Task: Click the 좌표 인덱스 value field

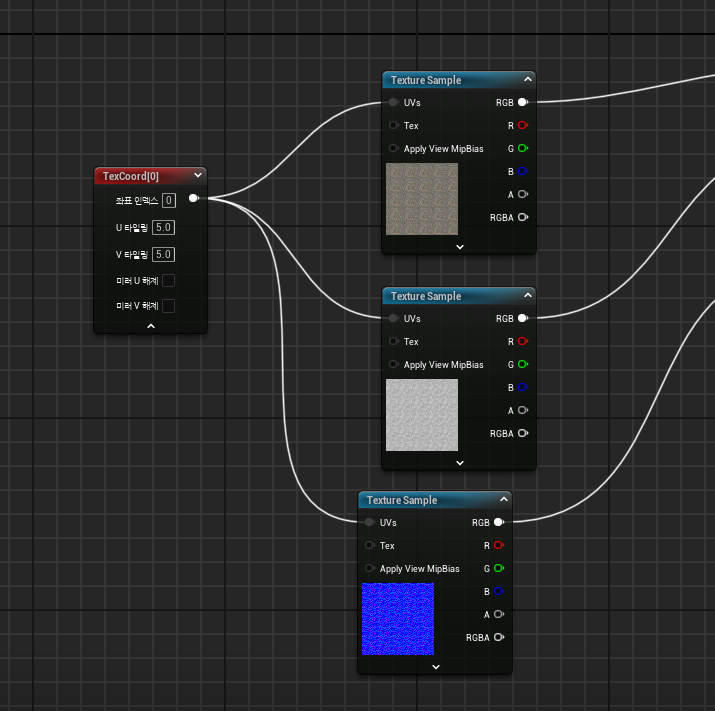Action: pyautogui.click(x=169, y=200)
